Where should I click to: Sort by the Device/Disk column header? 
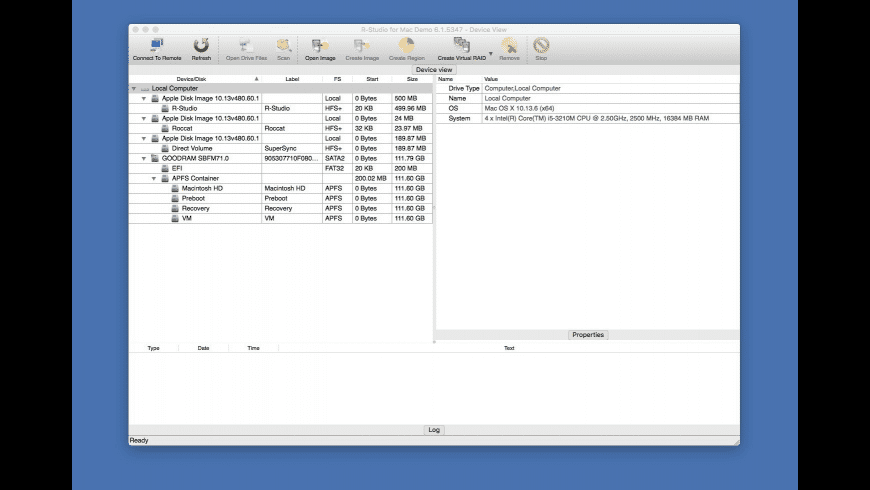pyautogui.click(x=191, y=79)
